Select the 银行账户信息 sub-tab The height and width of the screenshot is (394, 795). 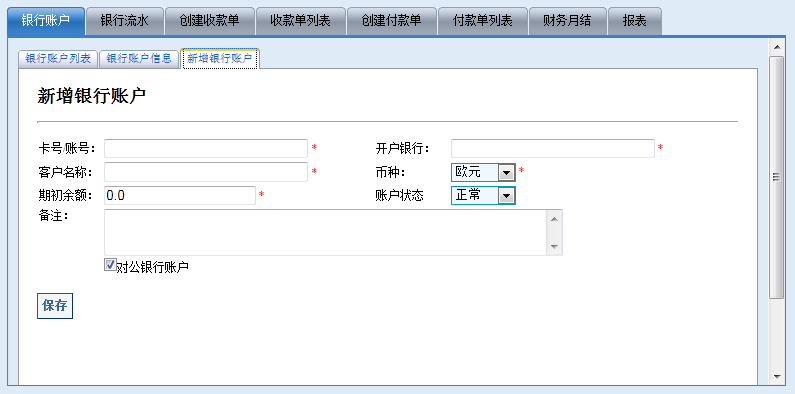point(139,58)
